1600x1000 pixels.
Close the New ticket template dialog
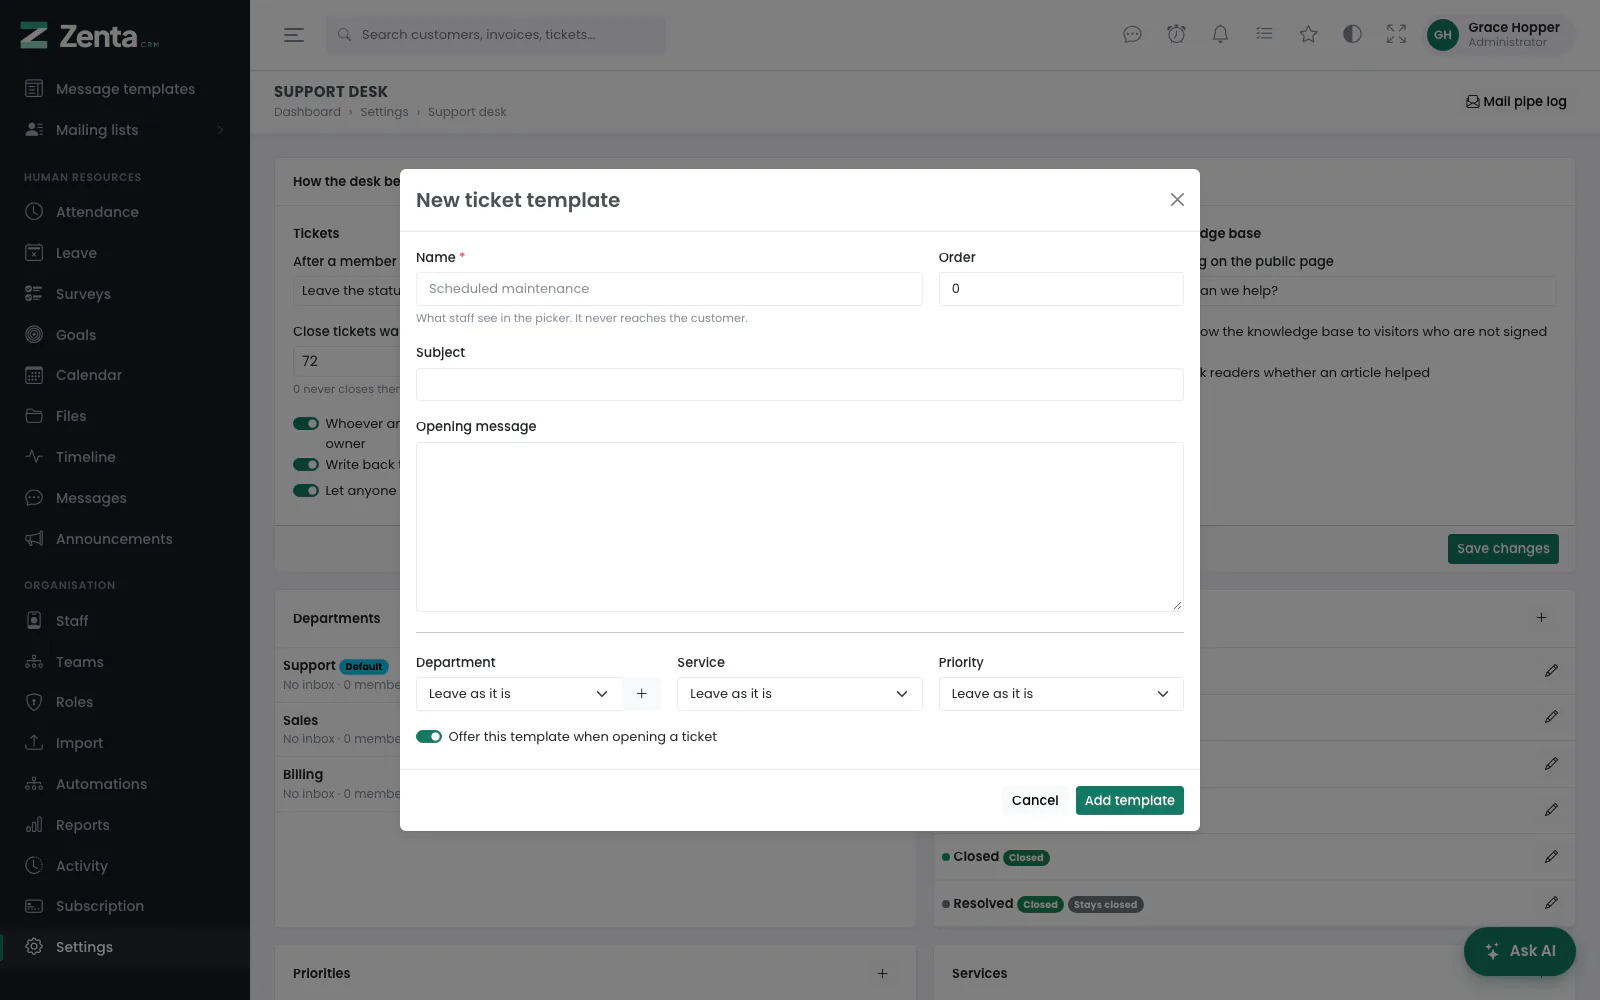click(1177, 200)
